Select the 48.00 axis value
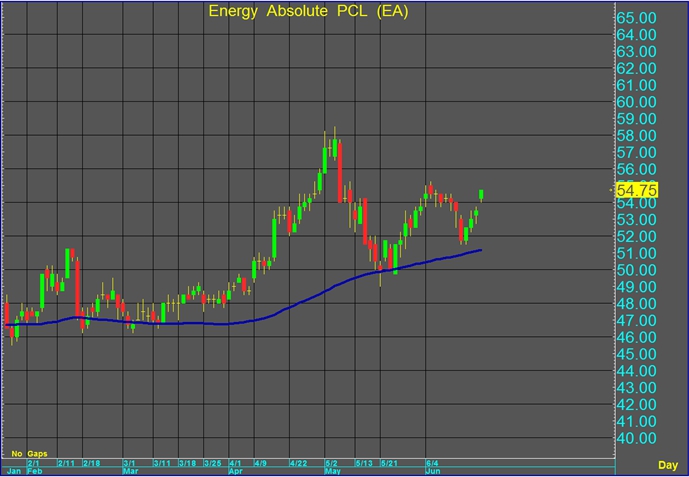The height and width of the screenshot is (477, 689). (x=636, y=304)
